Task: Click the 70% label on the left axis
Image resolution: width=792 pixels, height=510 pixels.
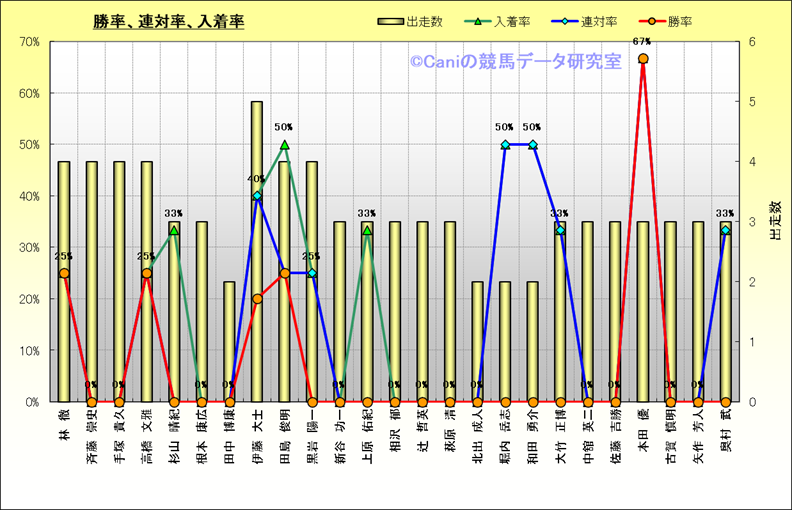Action: pyautogui.click(x=28, y=42)
